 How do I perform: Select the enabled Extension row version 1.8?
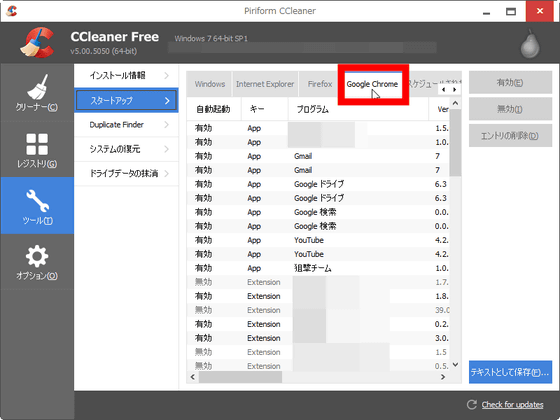(x=318, y=296)
